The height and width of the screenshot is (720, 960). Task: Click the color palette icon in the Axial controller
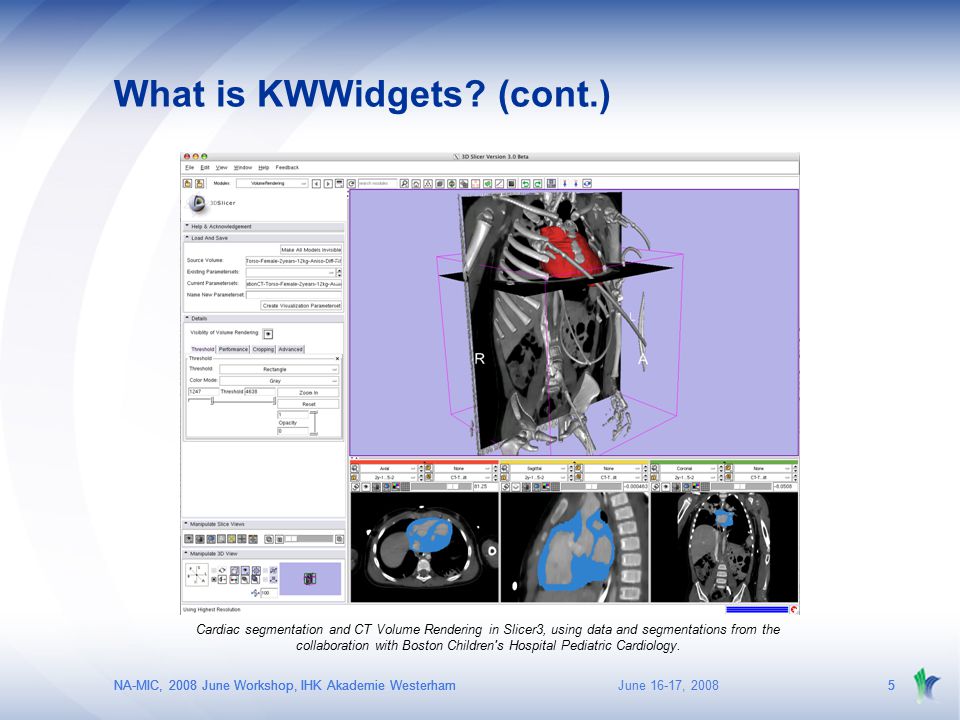tap(396, 487)
